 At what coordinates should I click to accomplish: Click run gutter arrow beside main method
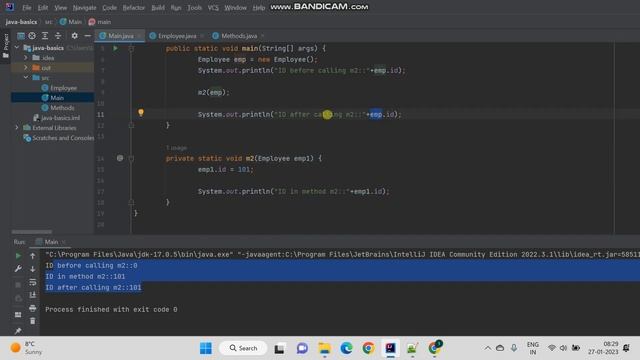pyautogui.click(x=116, y=48)
